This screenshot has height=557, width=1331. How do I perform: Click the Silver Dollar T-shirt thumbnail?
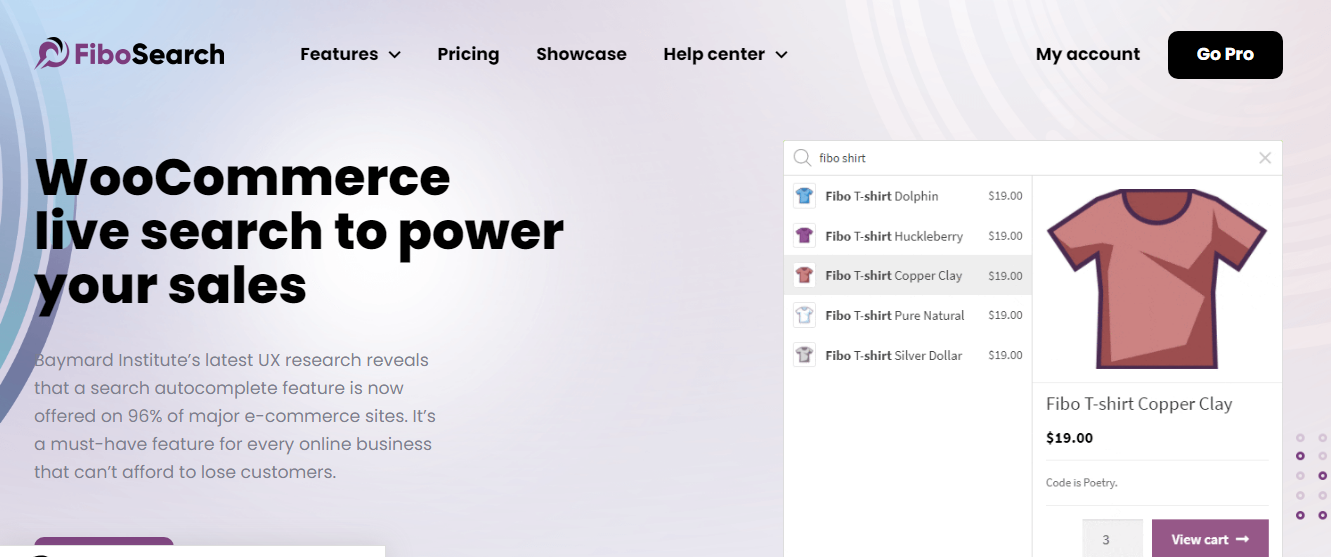(804, 355)
